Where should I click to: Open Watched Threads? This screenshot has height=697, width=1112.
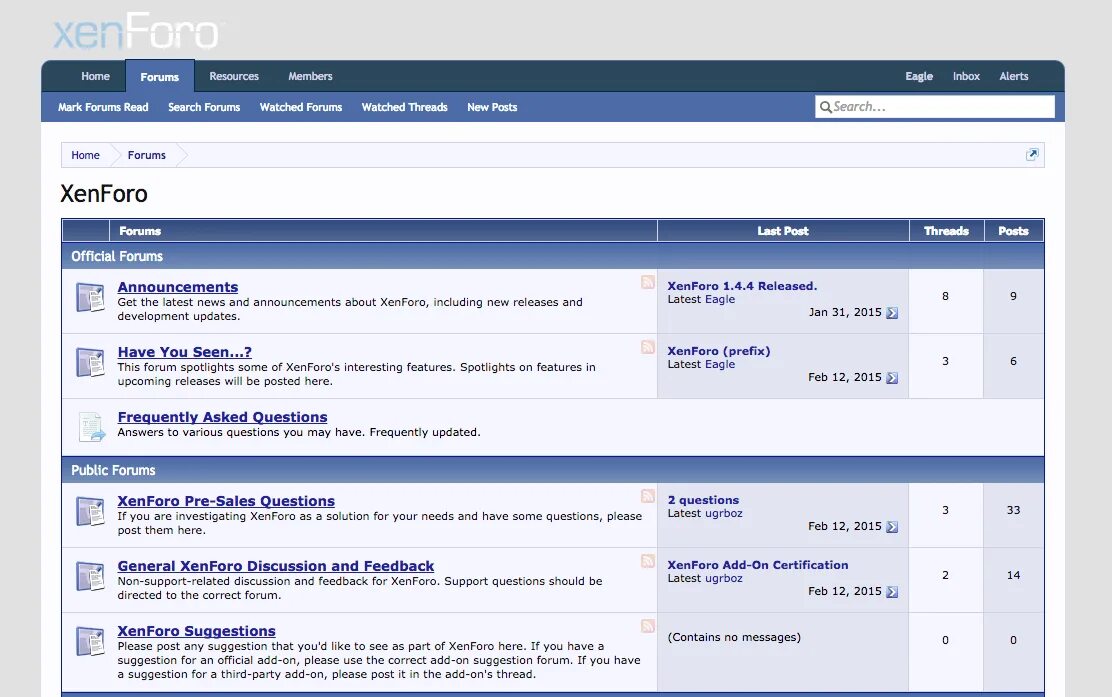pyautogui.click(x=404, y=107)
